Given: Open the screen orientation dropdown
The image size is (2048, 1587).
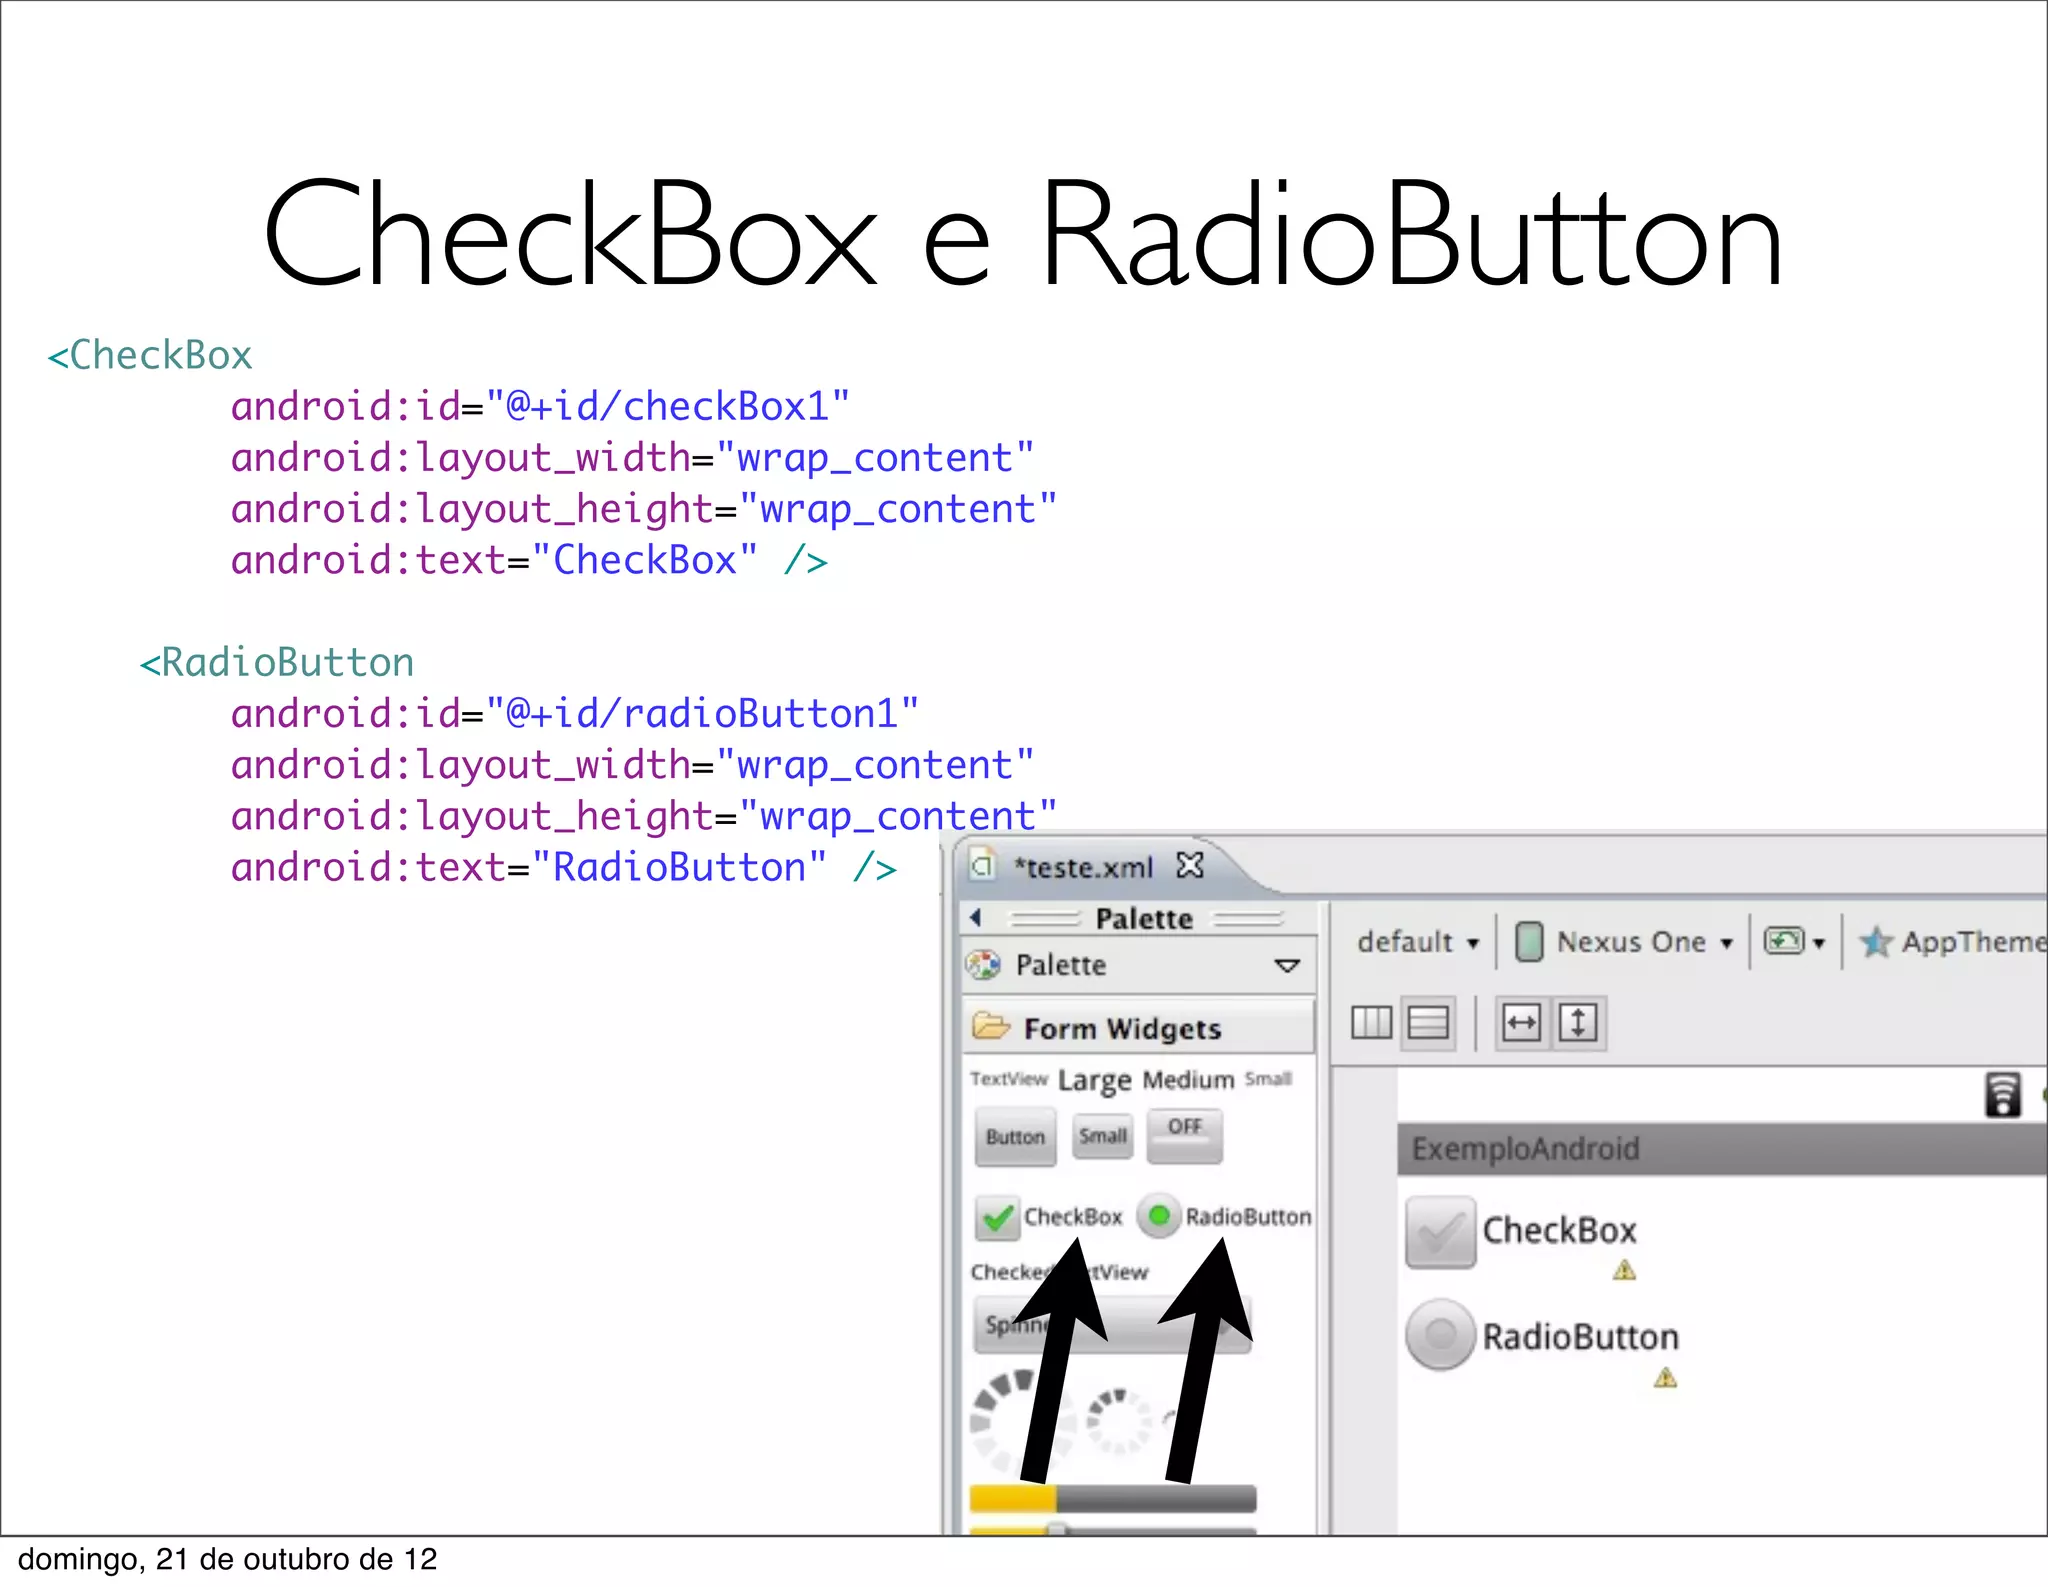Looking at the screenshot, I should (1795, 942).
